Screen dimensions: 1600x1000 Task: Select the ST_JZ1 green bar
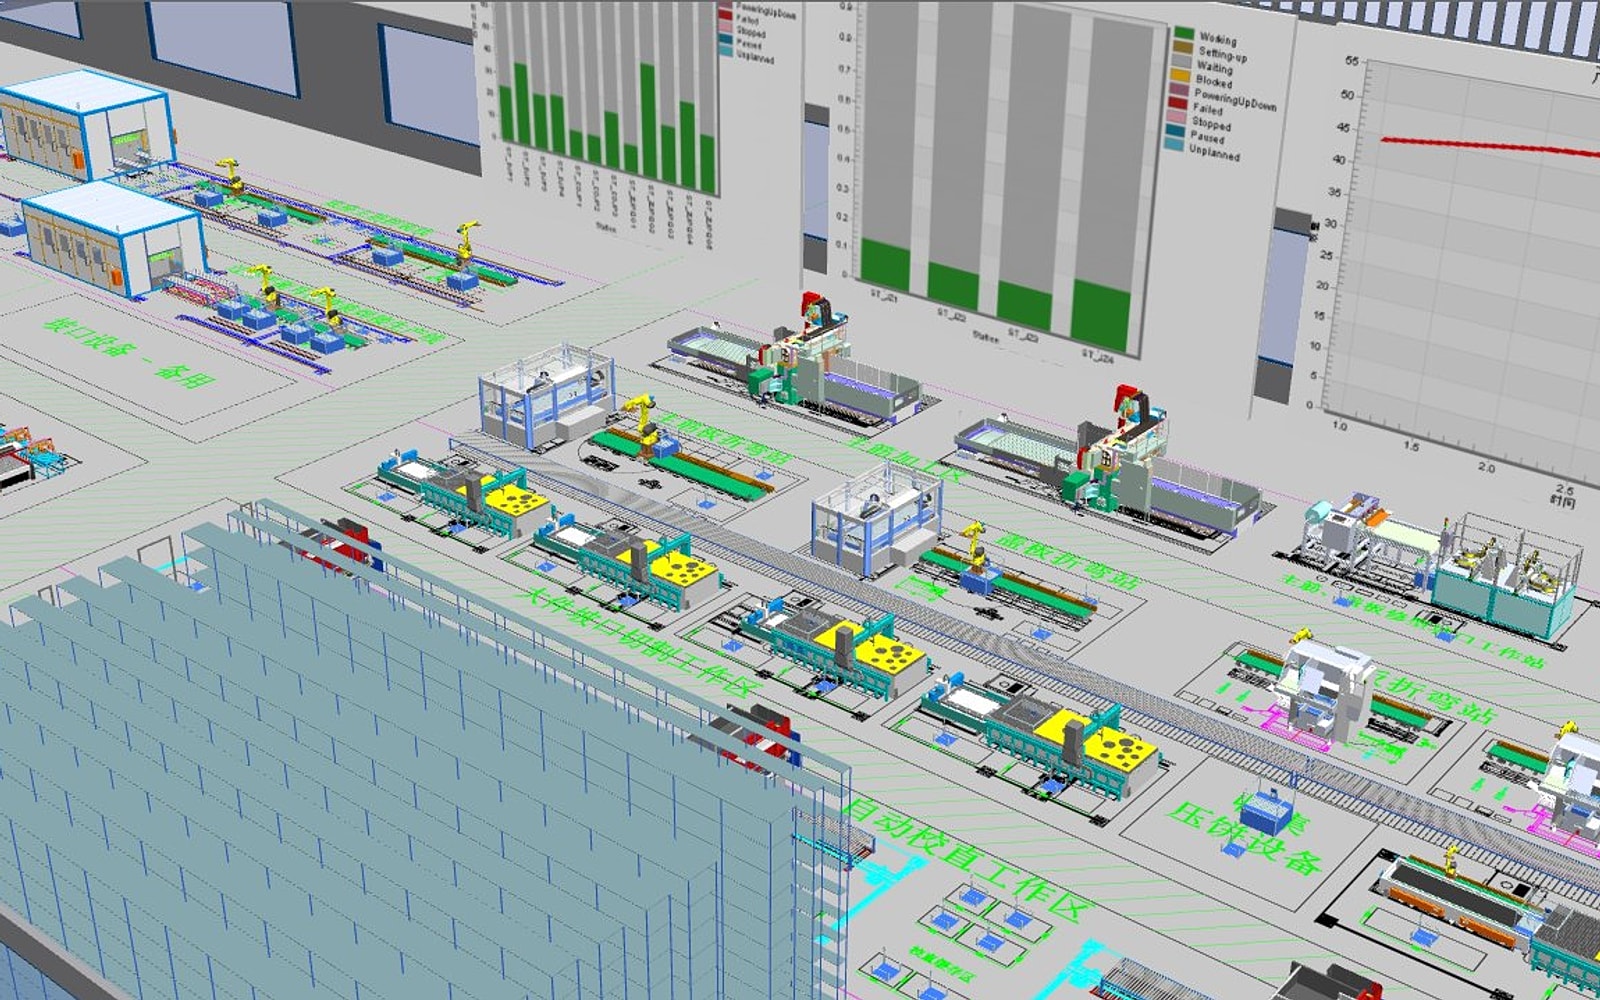[885, 264]
